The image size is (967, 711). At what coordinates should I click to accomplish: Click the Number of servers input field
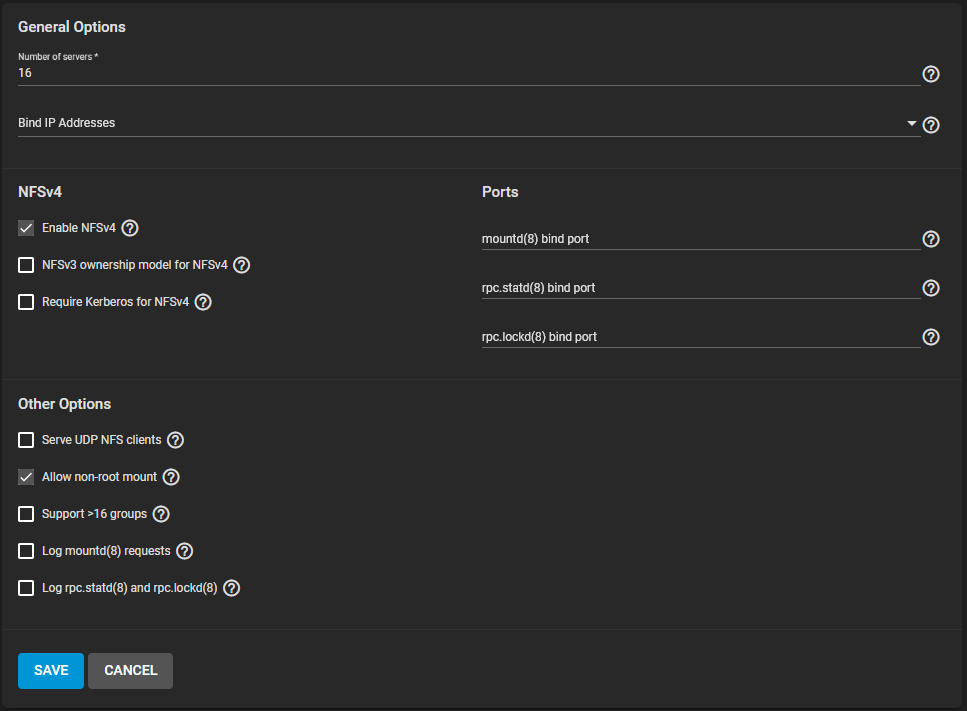[468, 74]
